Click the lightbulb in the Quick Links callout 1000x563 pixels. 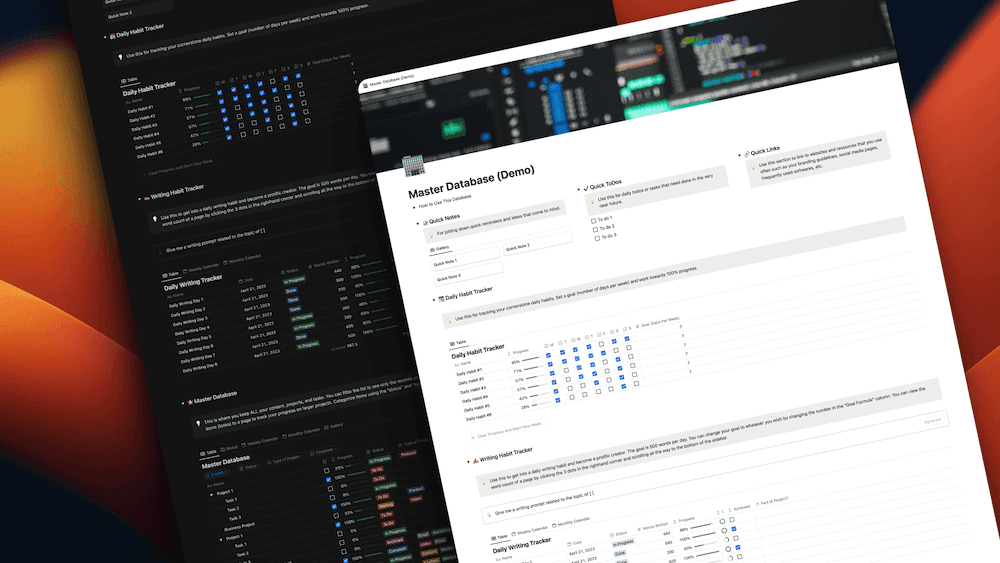coord(753,166)
